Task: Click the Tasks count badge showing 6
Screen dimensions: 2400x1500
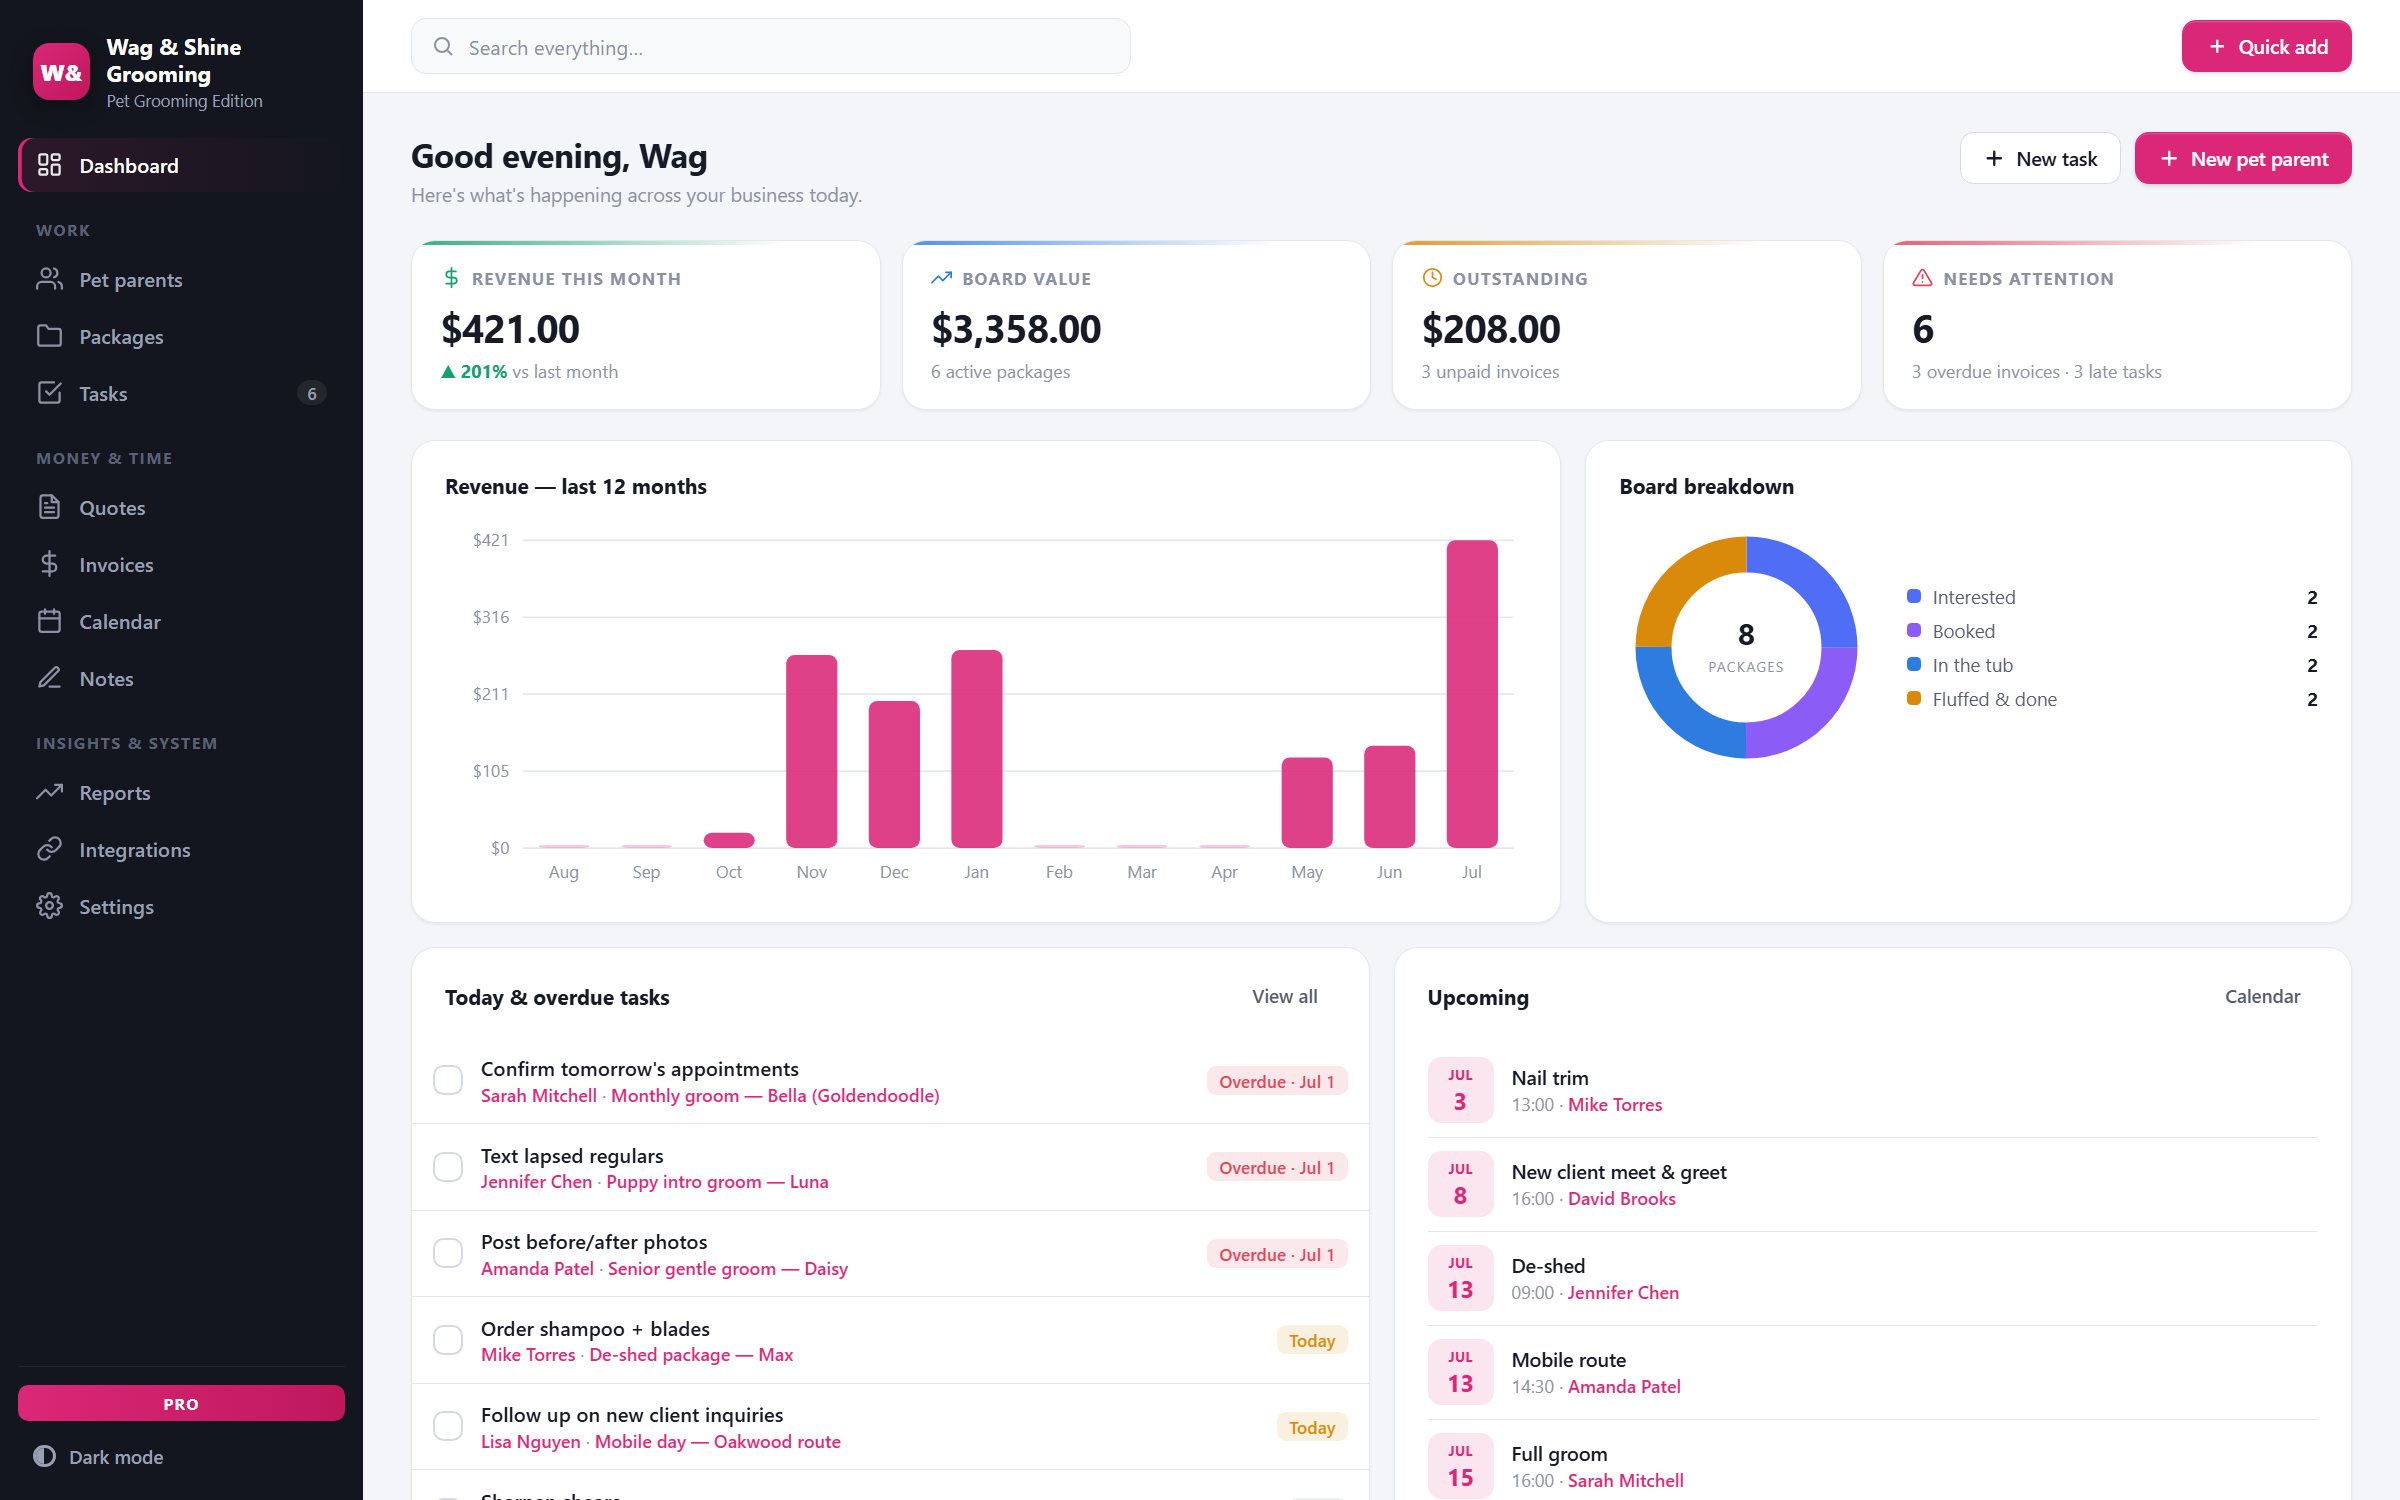Action: pos(312,394)
